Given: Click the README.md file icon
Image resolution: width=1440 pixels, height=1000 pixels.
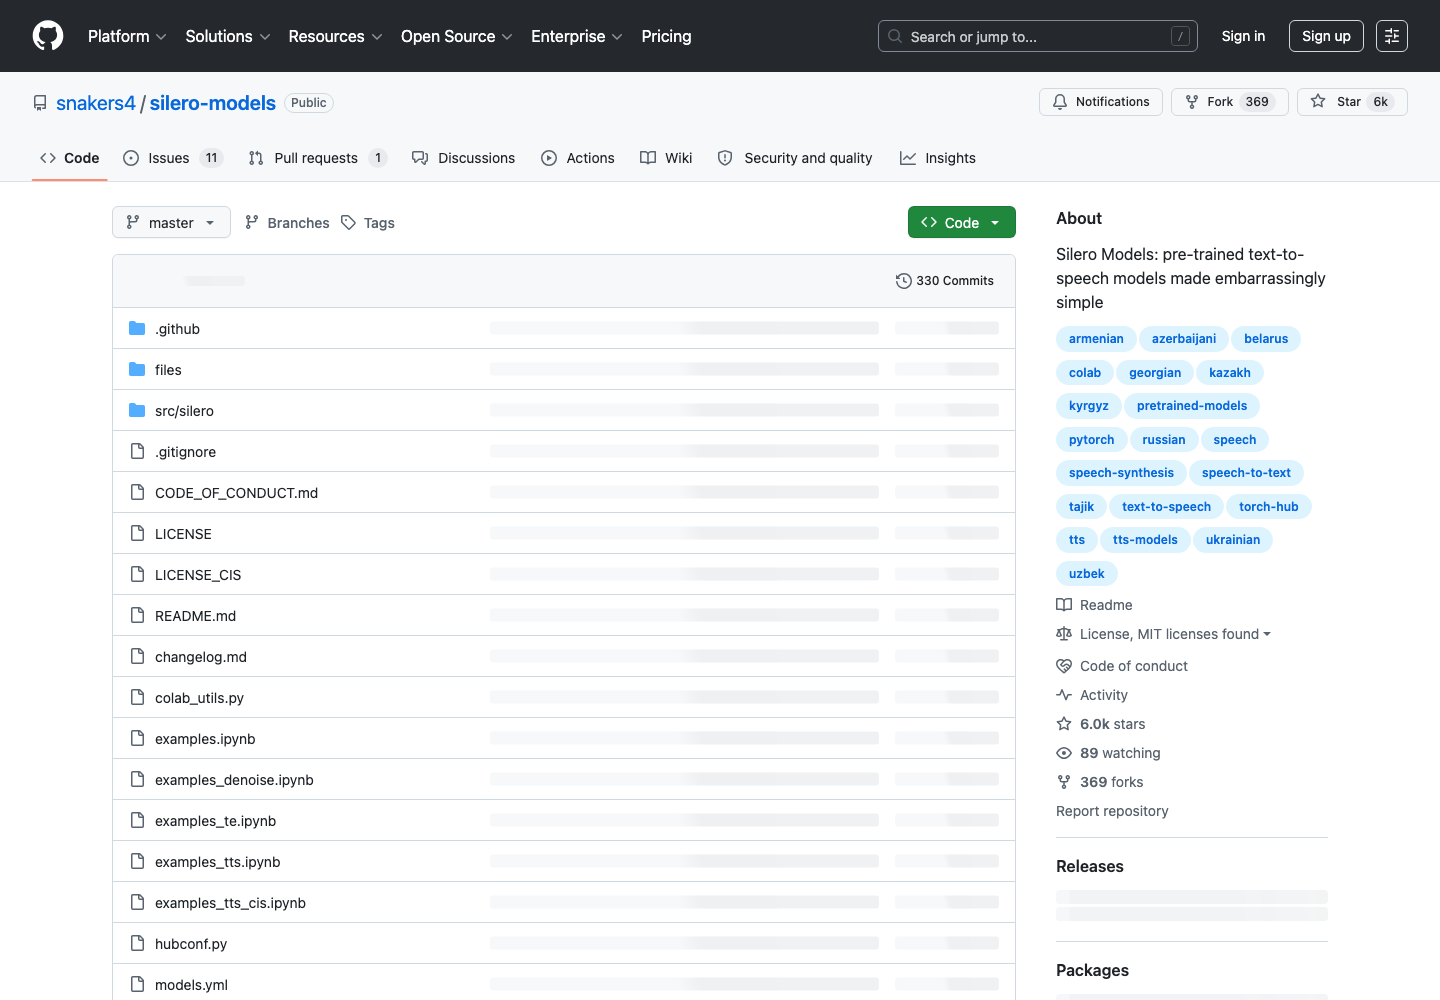Looking at the screenshot, I should (x=137, y=616).
